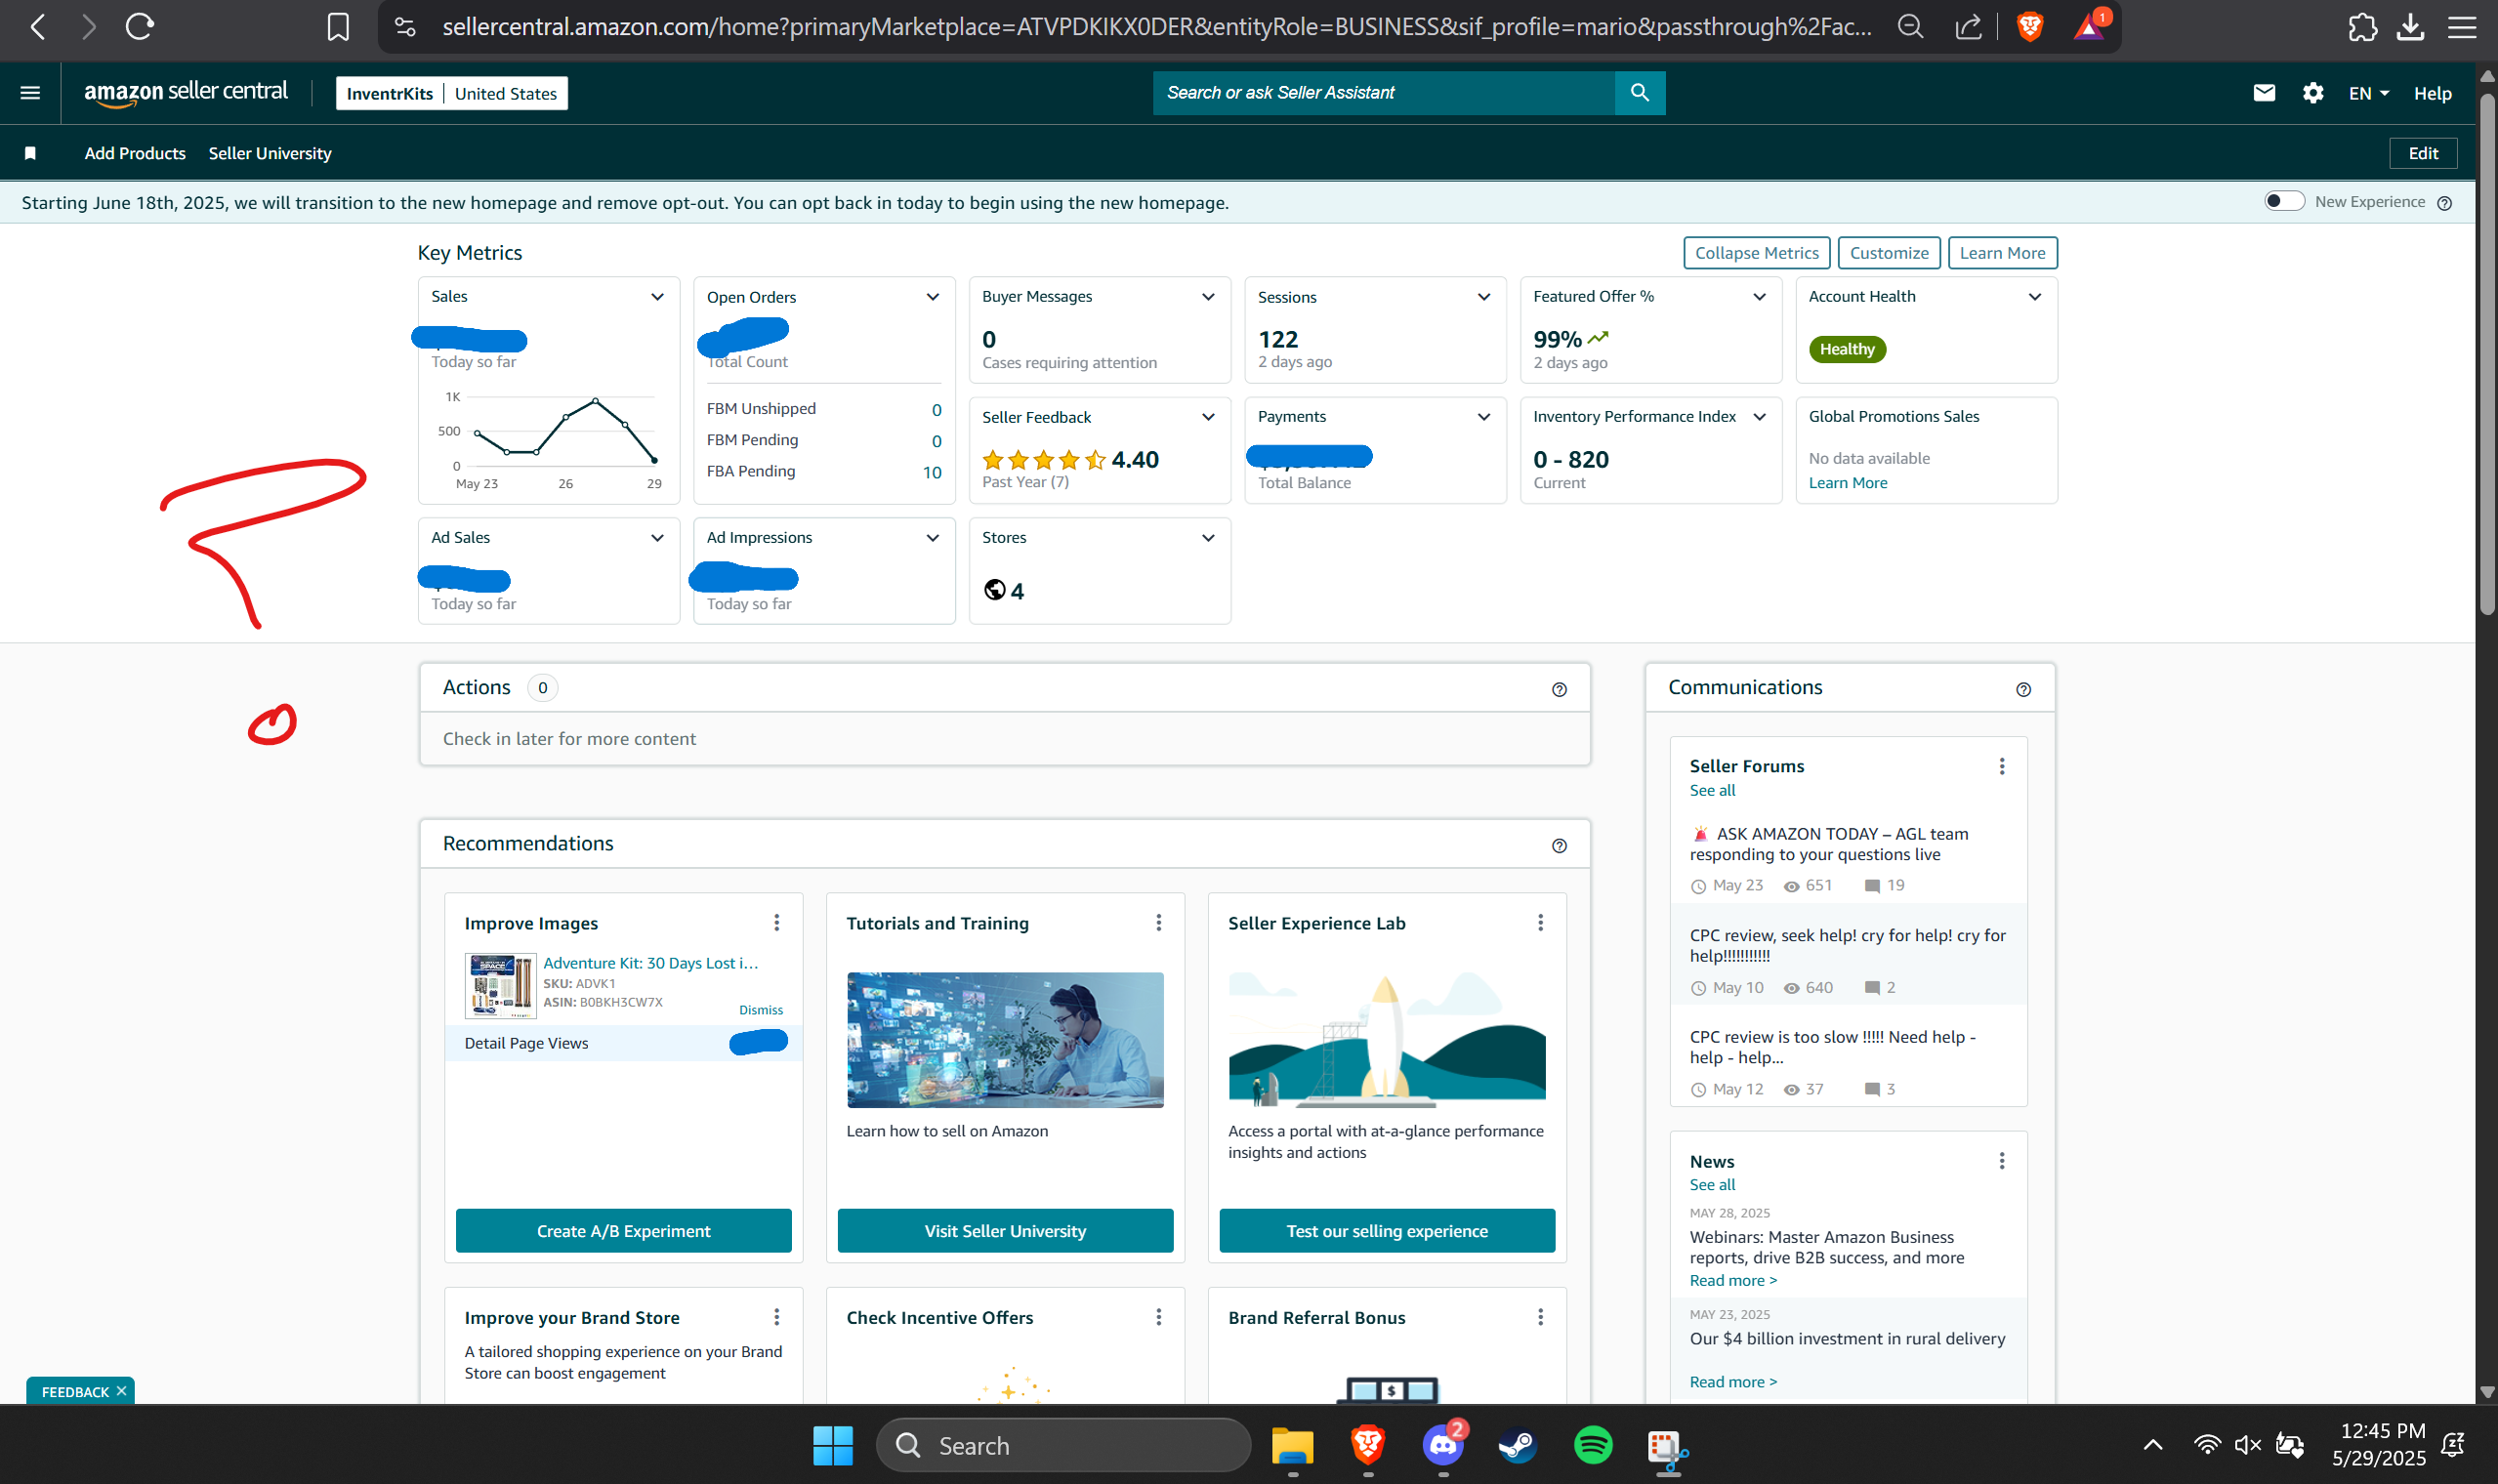2498x1484 pixels.
Task: Click the magnifier search button beside Seller Assistant
Action: (1639, 93)
